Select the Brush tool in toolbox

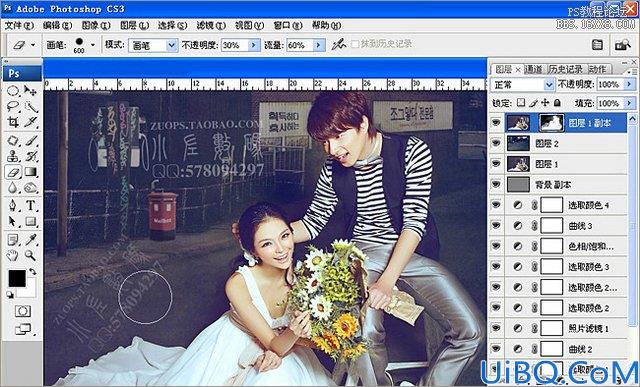[31, 141]
